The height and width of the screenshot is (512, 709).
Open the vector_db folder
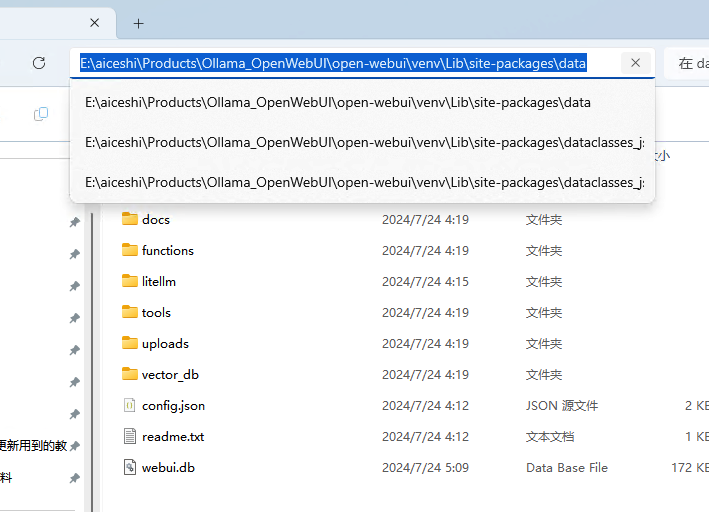(x=170, y=375)
